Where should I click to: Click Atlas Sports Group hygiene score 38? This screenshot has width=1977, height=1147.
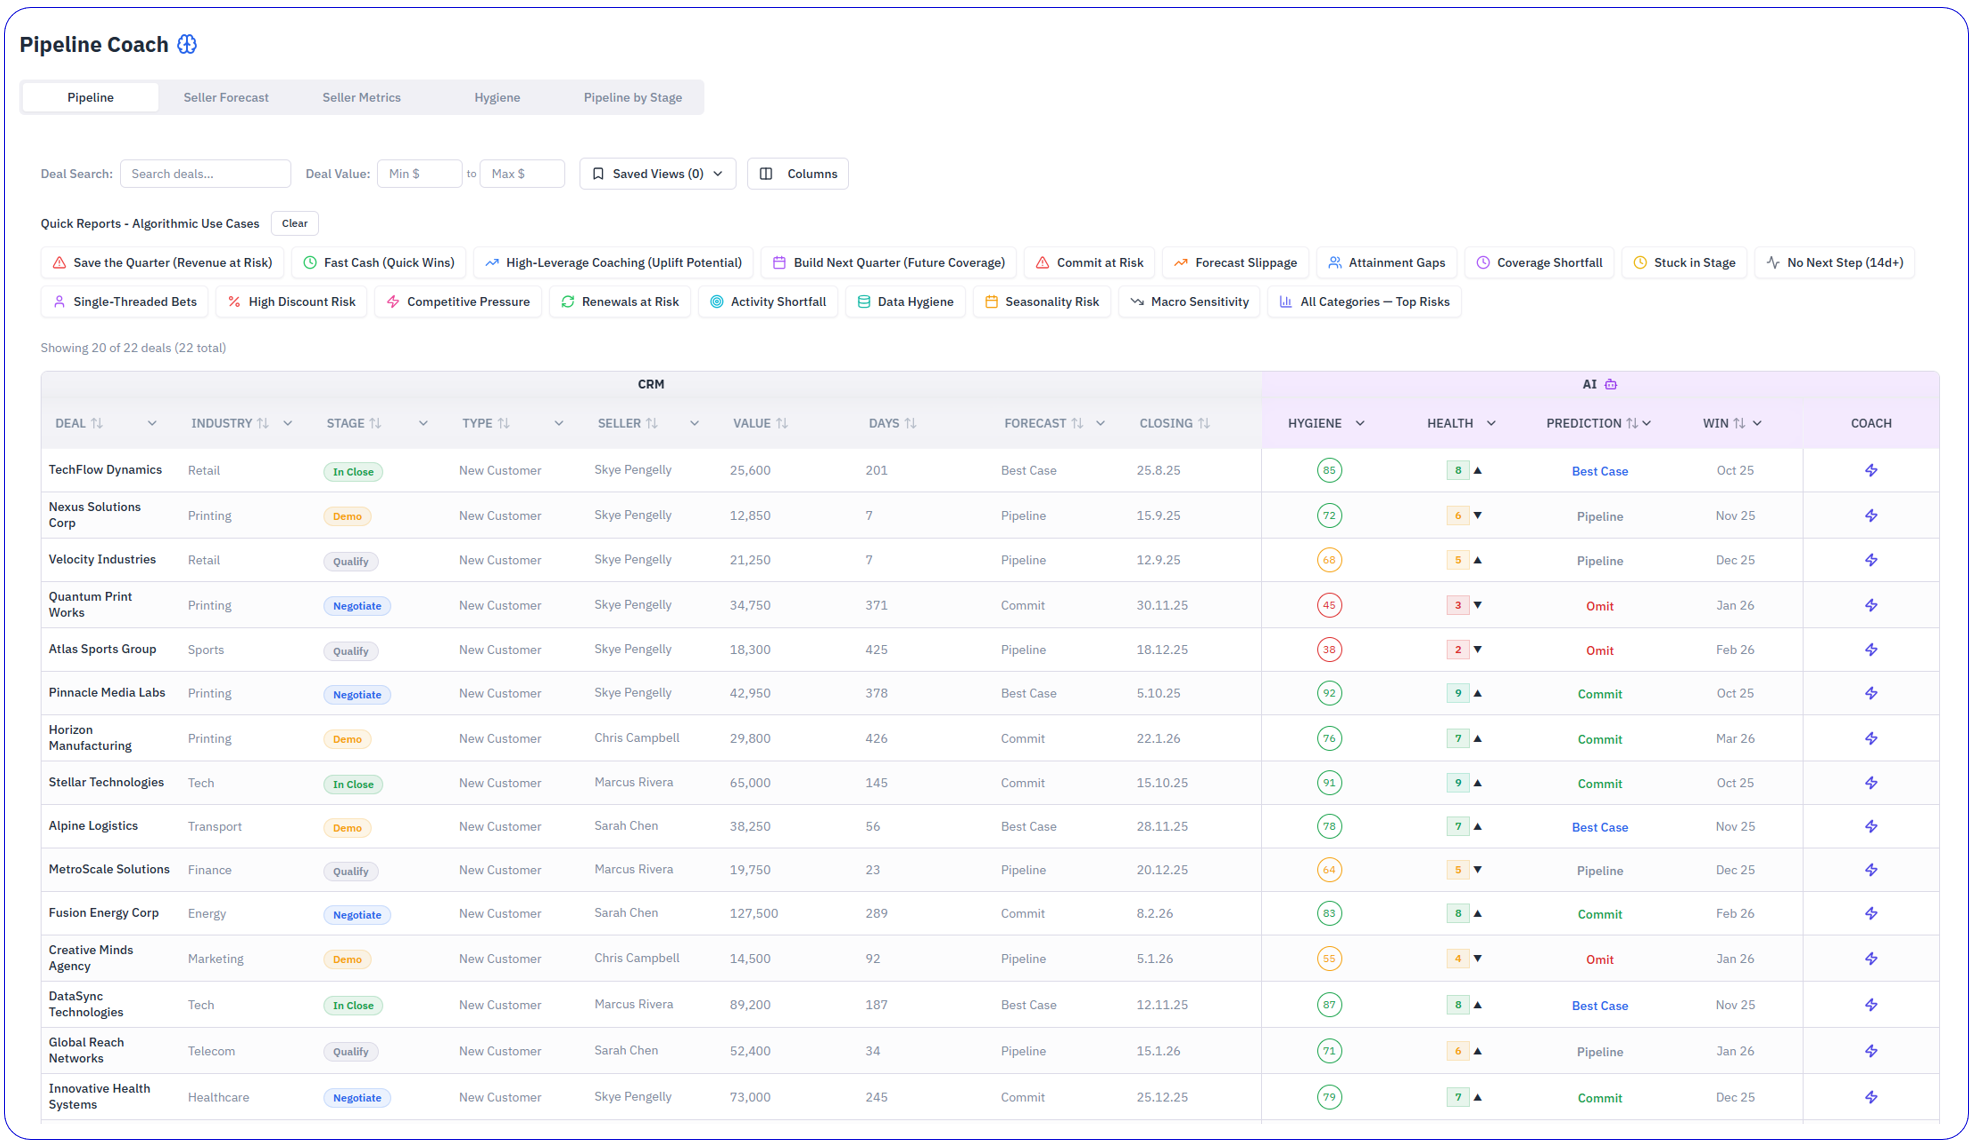1328,650
